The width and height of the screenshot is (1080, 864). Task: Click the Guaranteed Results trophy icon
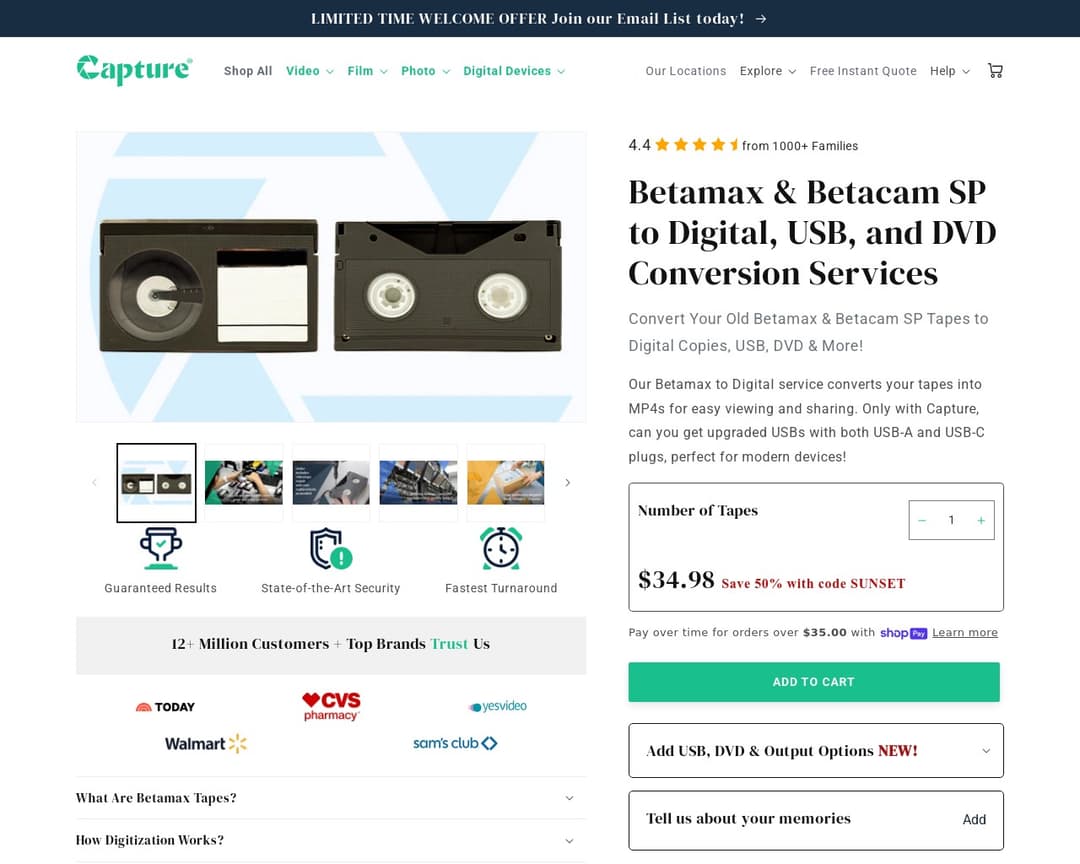160,548
